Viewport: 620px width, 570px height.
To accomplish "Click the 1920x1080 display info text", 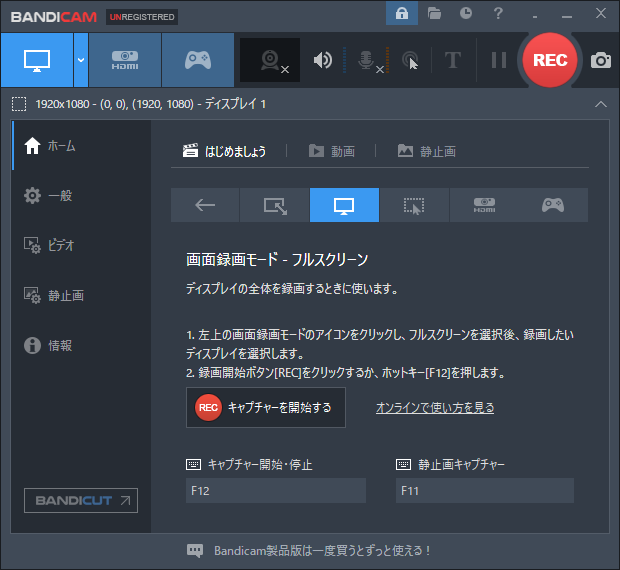I will pos(150,104).
